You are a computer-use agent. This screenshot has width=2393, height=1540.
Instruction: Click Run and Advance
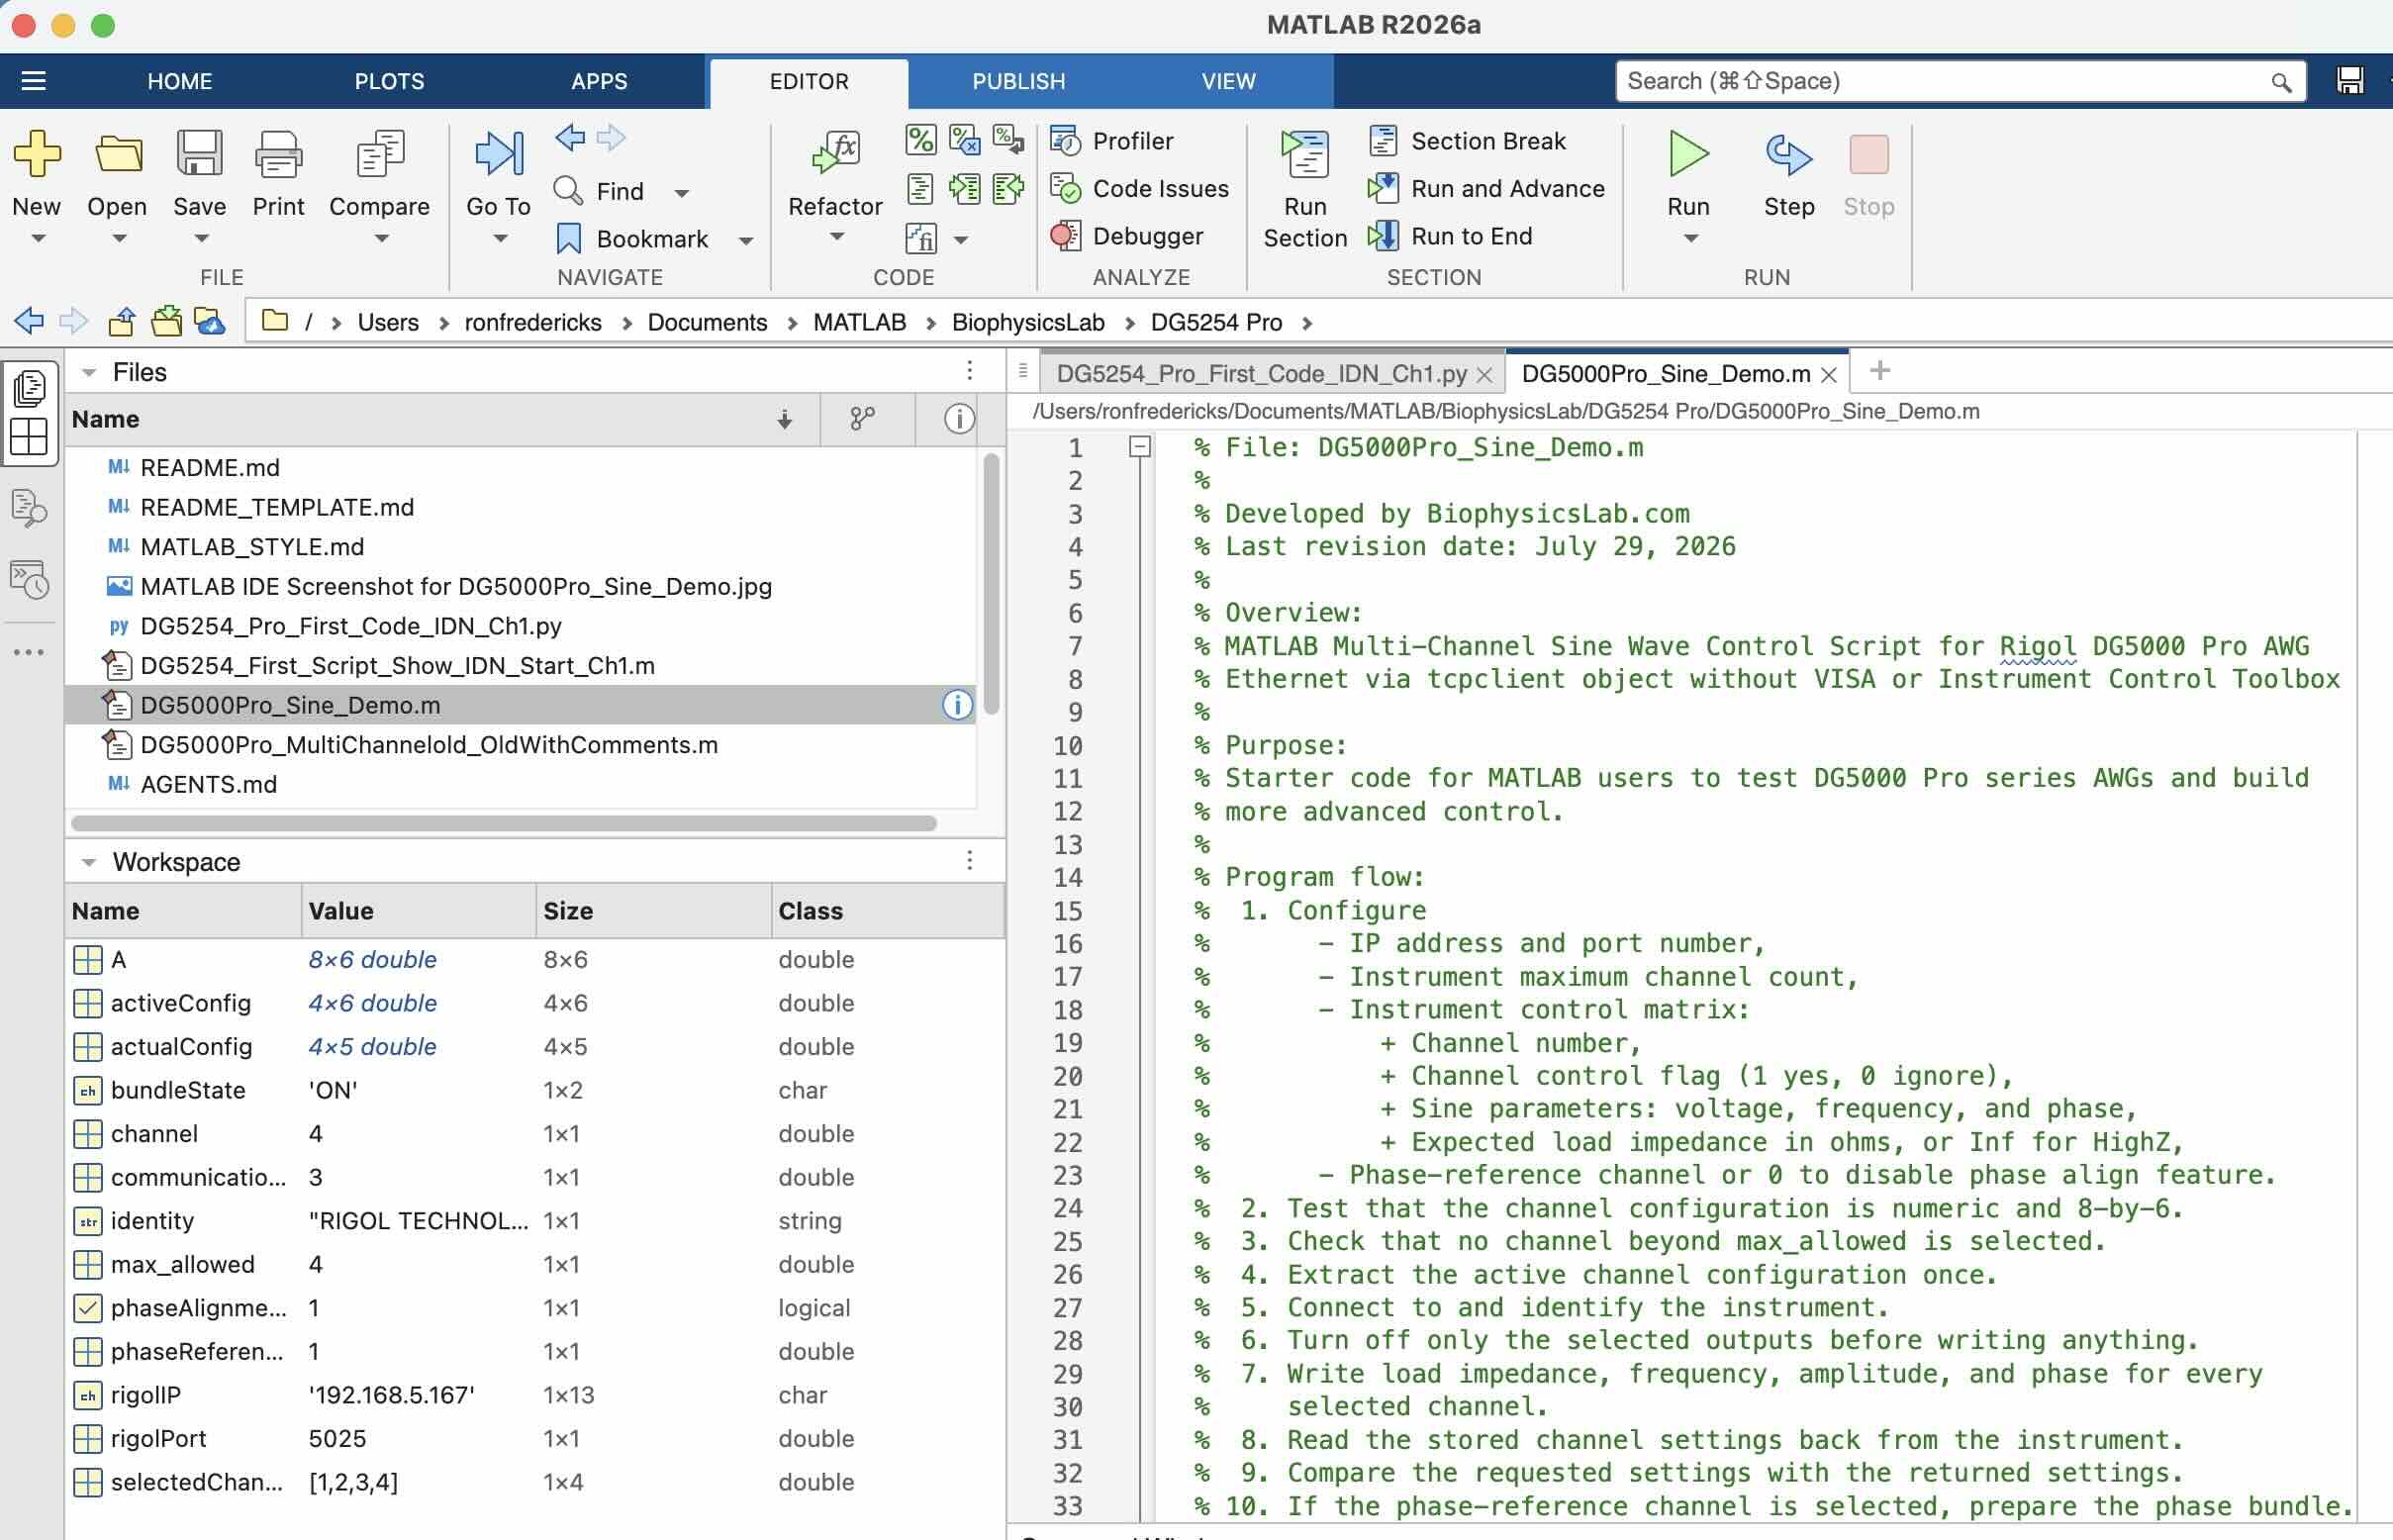(1486, 188)
